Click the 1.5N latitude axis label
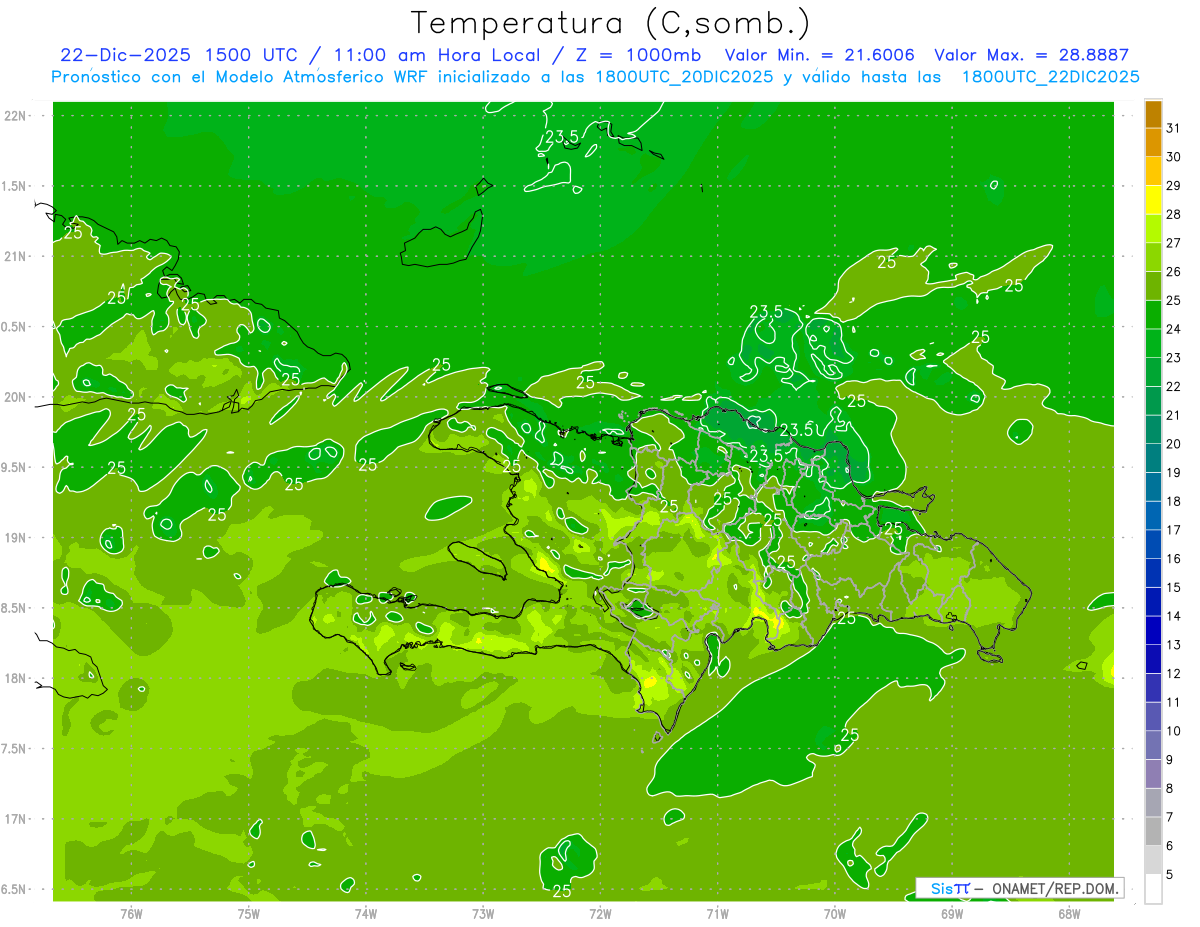1200x927 pixels. tap(15, 186)
